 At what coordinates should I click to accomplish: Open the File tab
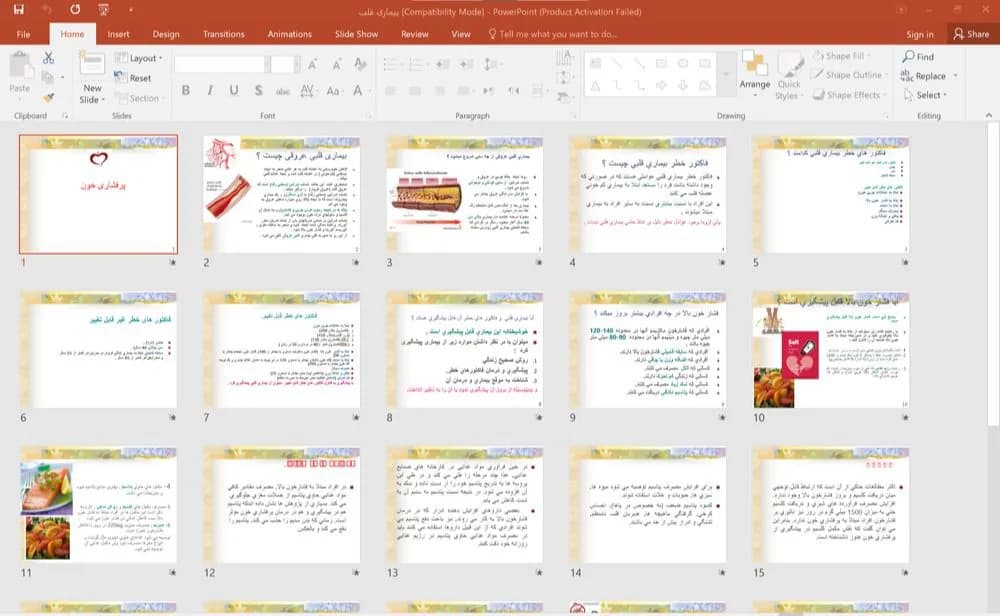(23, 34)
